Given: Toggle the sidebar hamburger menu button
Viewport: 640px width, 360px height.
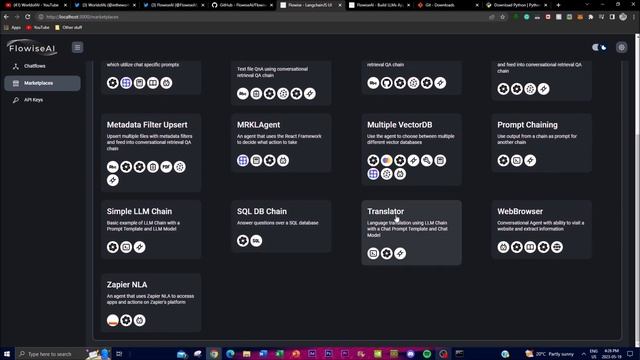Looking at the screenshot, I should point(77,47).
